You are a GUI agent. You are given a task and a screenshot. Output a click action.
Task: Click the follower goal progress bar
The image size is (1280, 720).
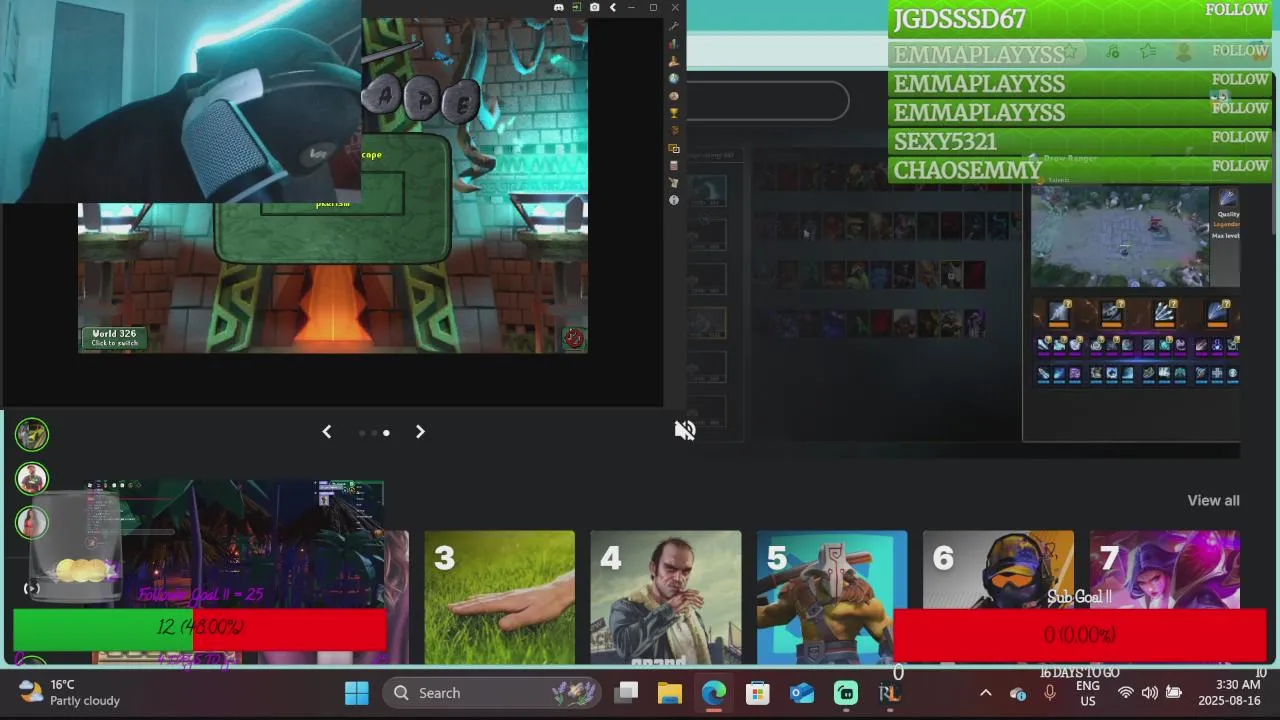point(200,629)
